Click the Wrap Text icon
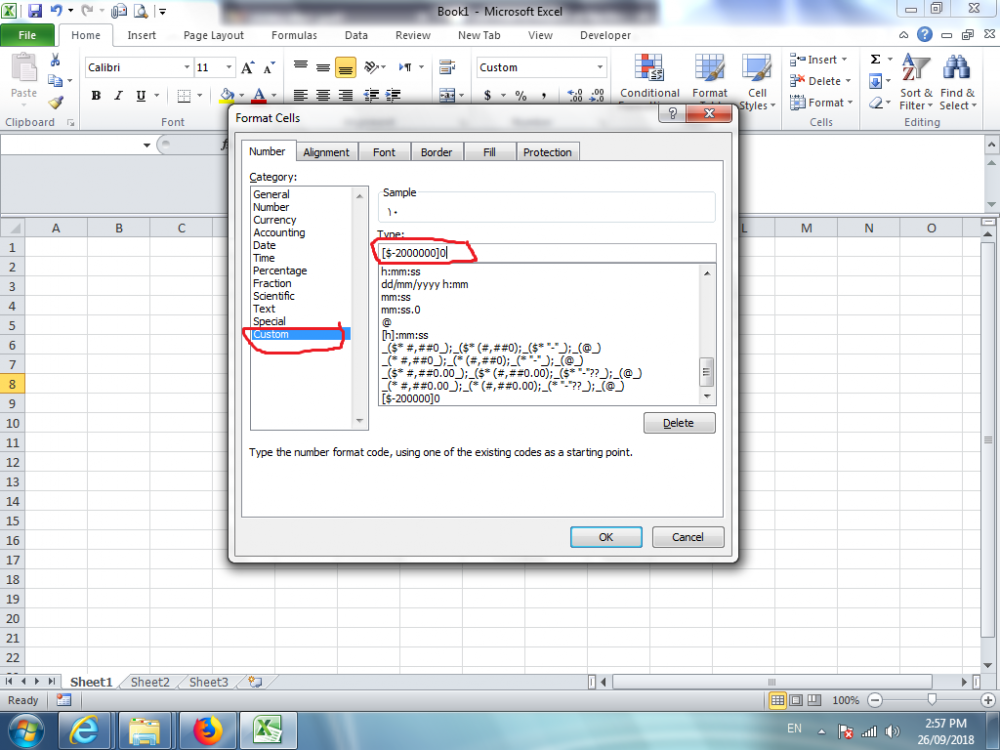1000x750 pixels. pyautogui.click(x=448, y=67)
